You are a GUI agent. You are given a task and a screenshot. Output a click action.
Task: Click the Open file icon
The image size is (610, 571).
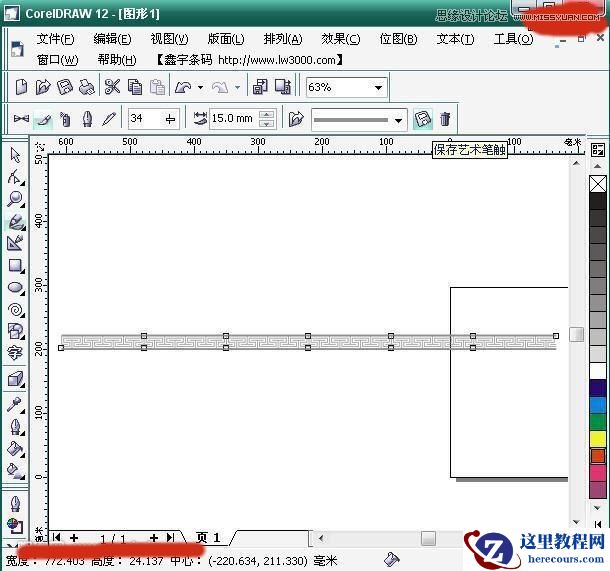pyautogui.click(x=43, y=87)
